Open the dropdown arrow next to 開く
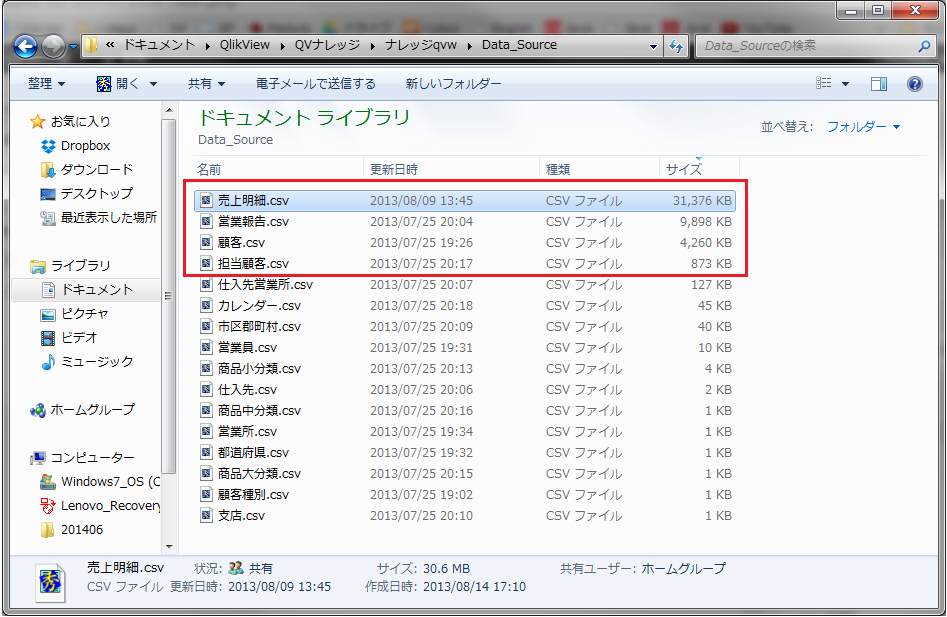This screenshot has height=617, width=947. (x=153, y=84)
